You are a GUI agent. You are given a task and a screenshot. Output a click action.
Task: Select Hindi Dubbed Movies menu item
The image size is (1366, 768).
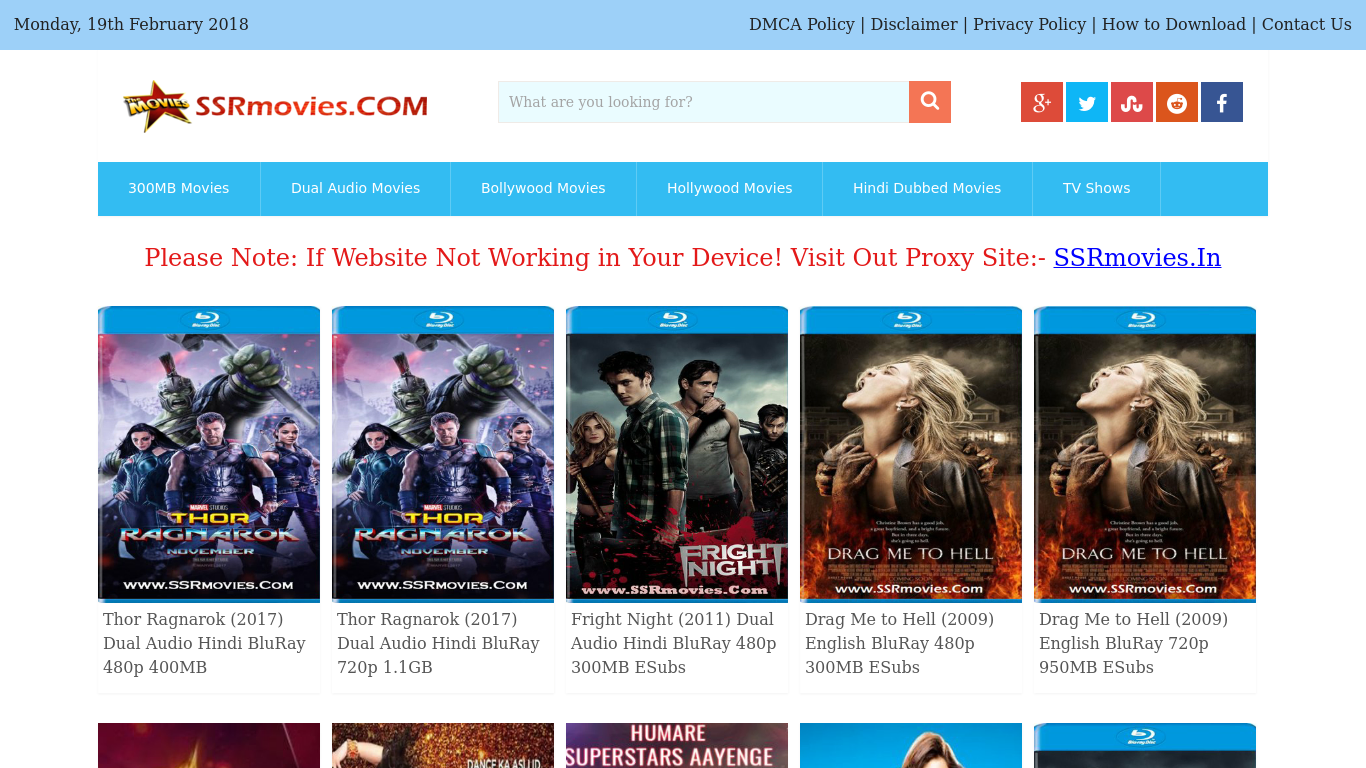pyautogui.click(x=927, y=188)
